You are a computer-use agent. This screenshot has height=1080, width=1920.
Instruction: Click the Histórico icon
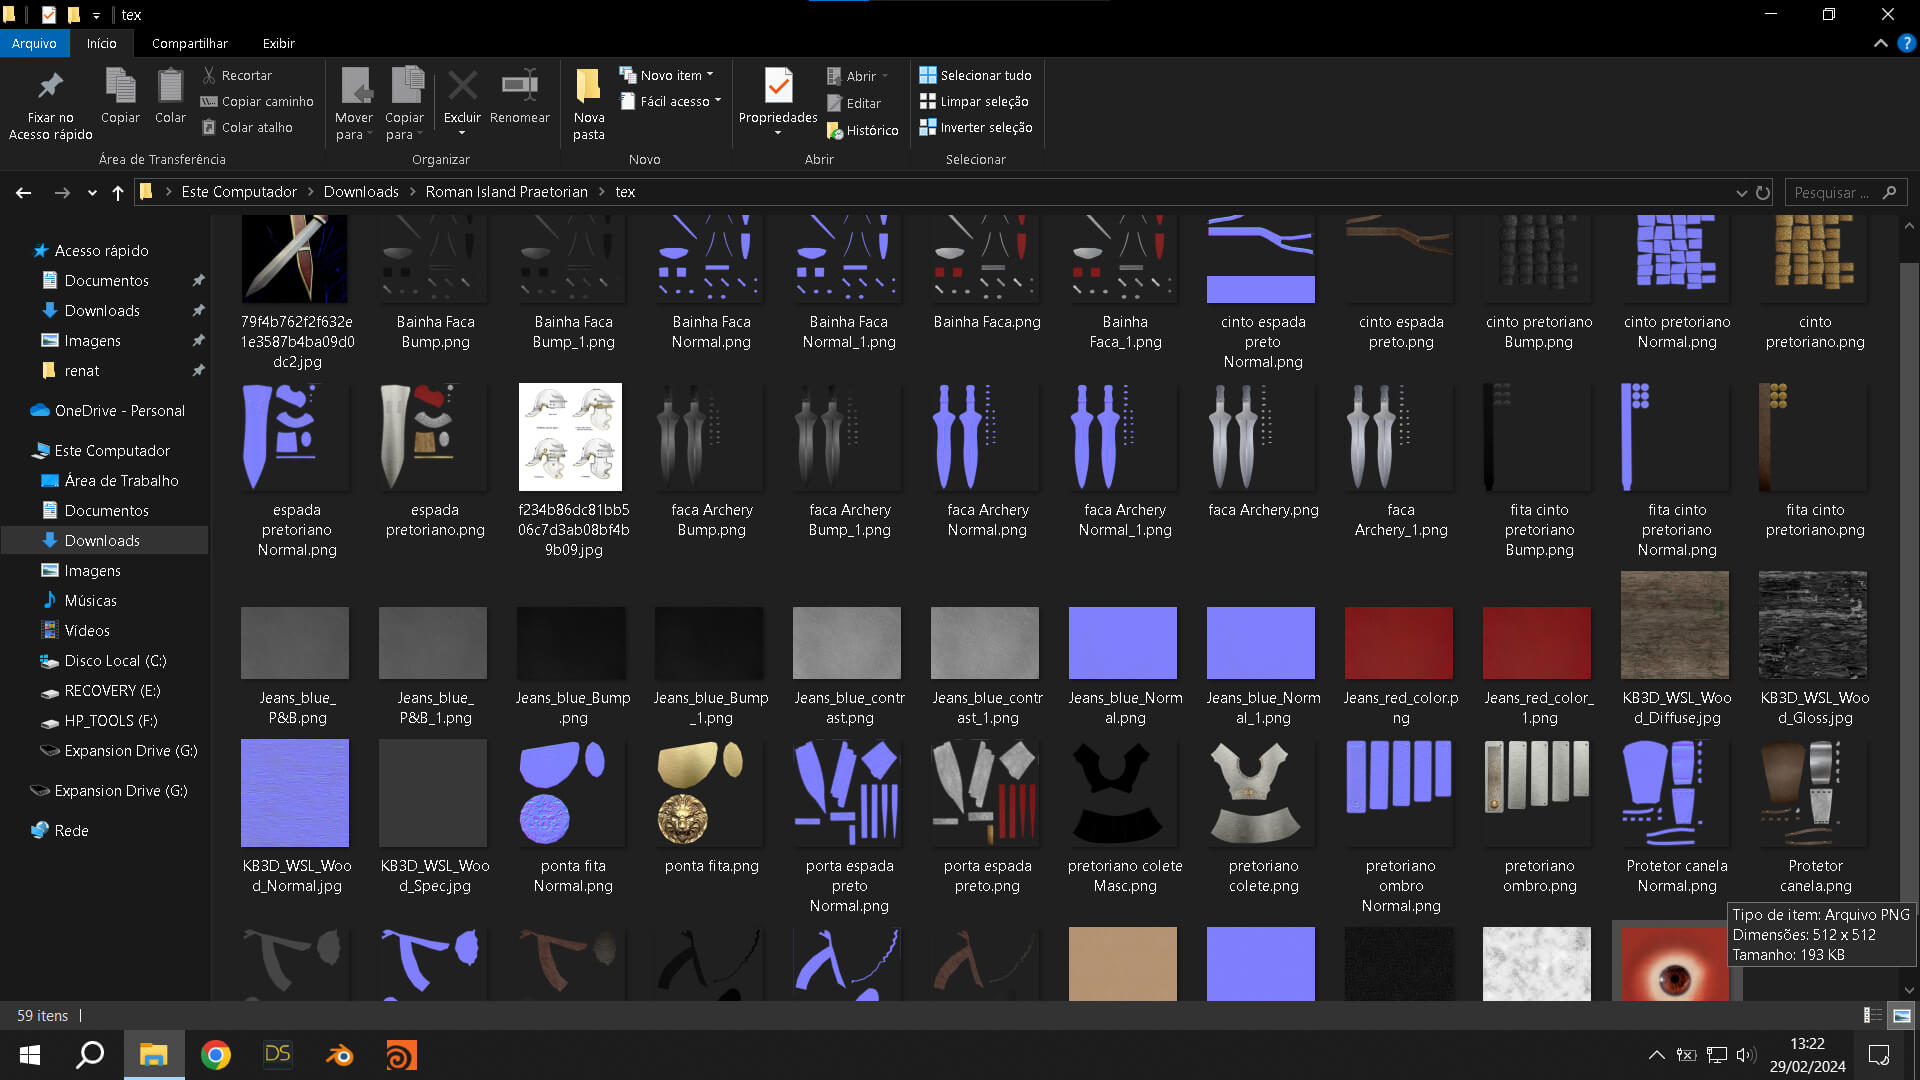(x=836, y=131)
